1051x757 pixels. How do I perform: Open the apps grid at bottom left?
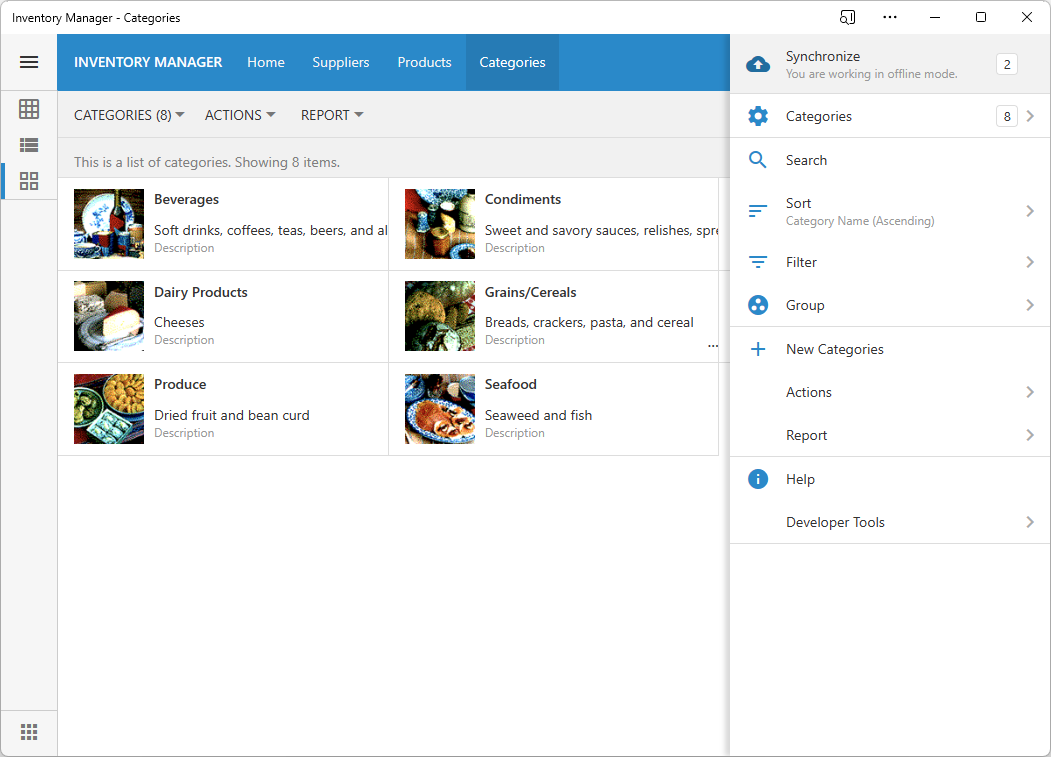point(29,732)
